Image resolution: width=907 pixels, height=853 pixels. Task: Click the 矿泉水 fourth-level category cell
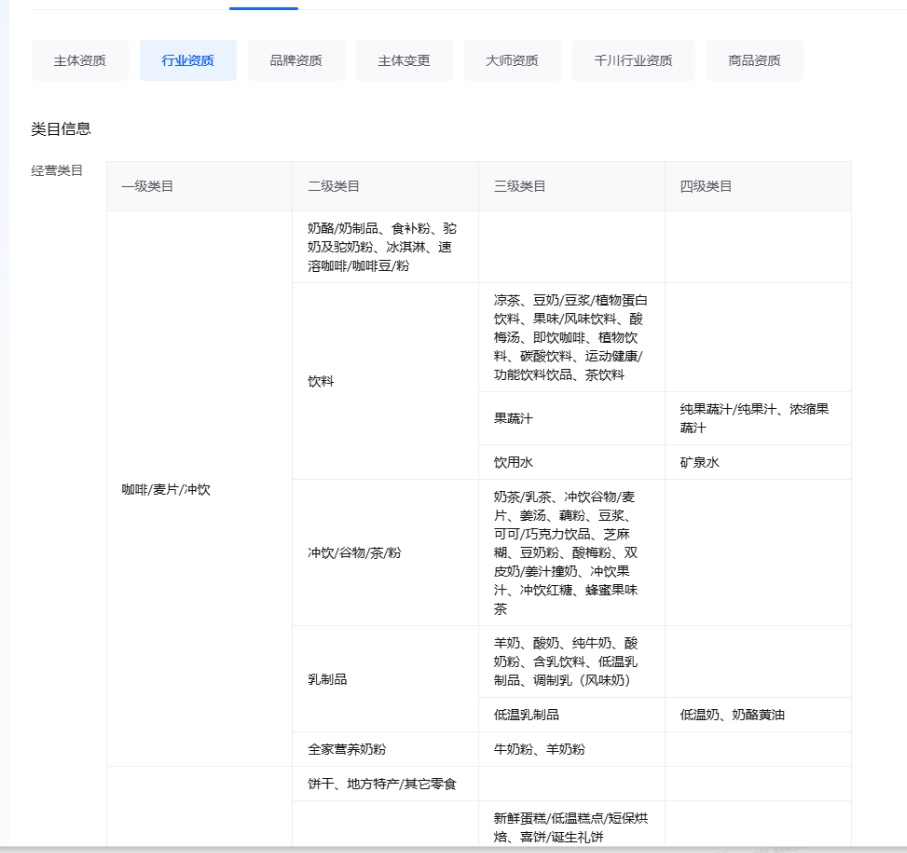[700, 462]
